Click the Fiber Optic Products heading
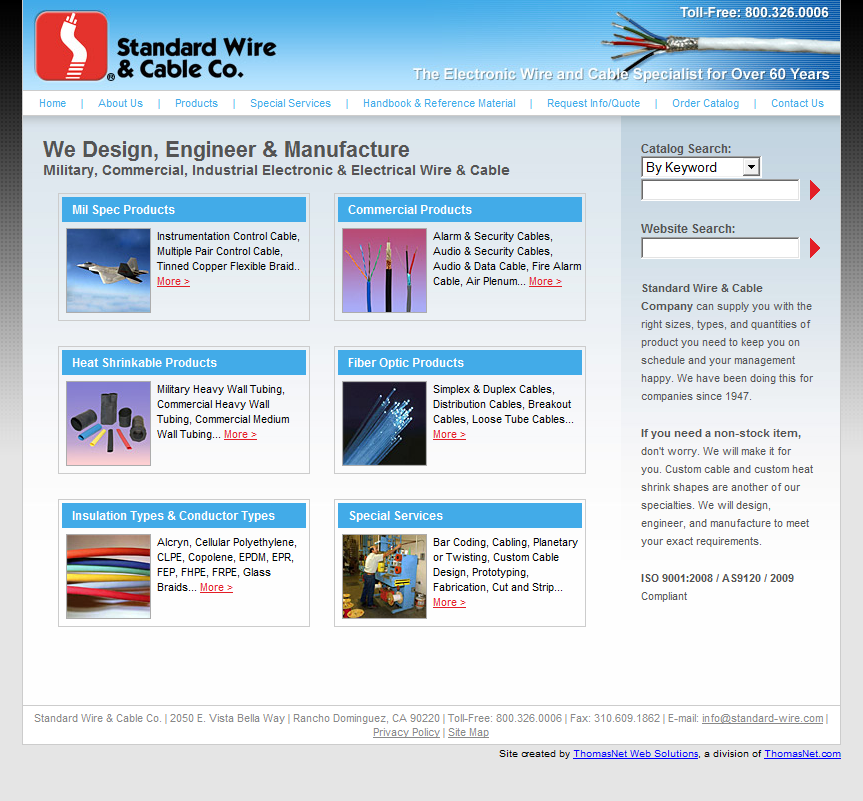 pos(406,363)
